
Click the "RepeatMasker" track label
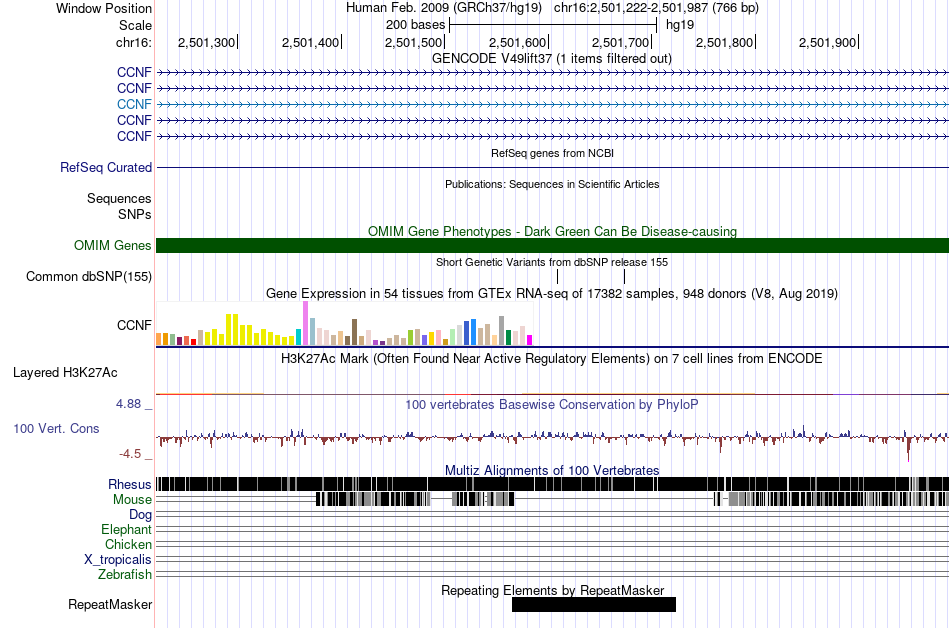point(110,604)
